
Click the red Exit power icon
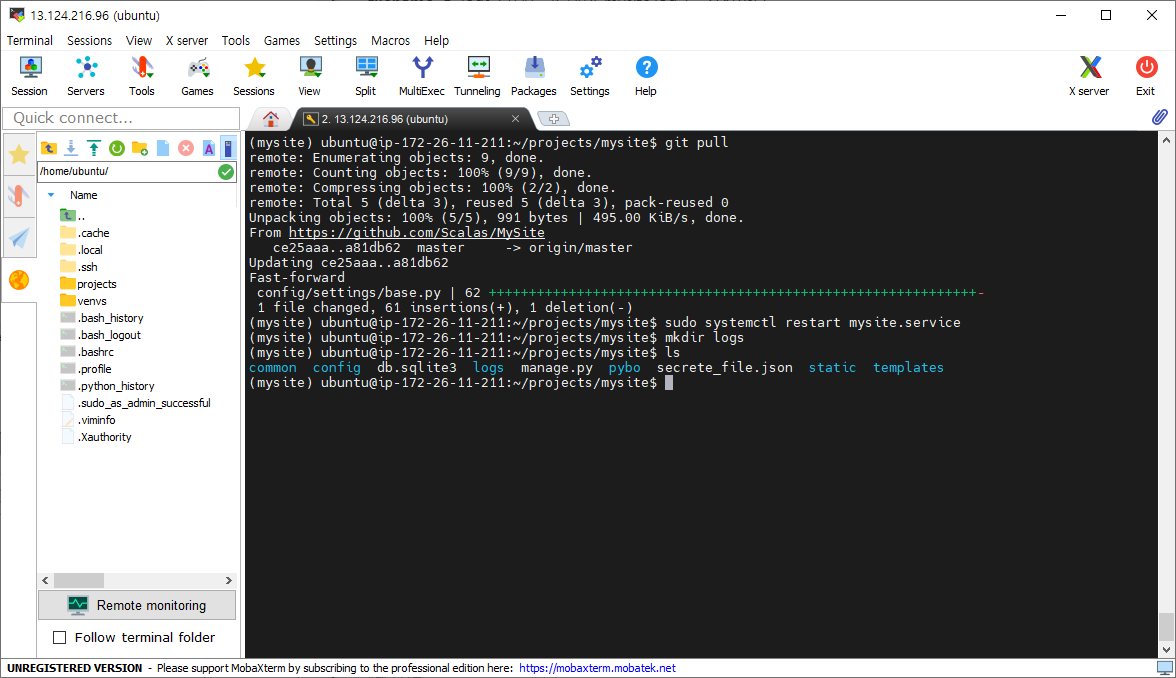pyautogui.click(x=1145, y=76)
